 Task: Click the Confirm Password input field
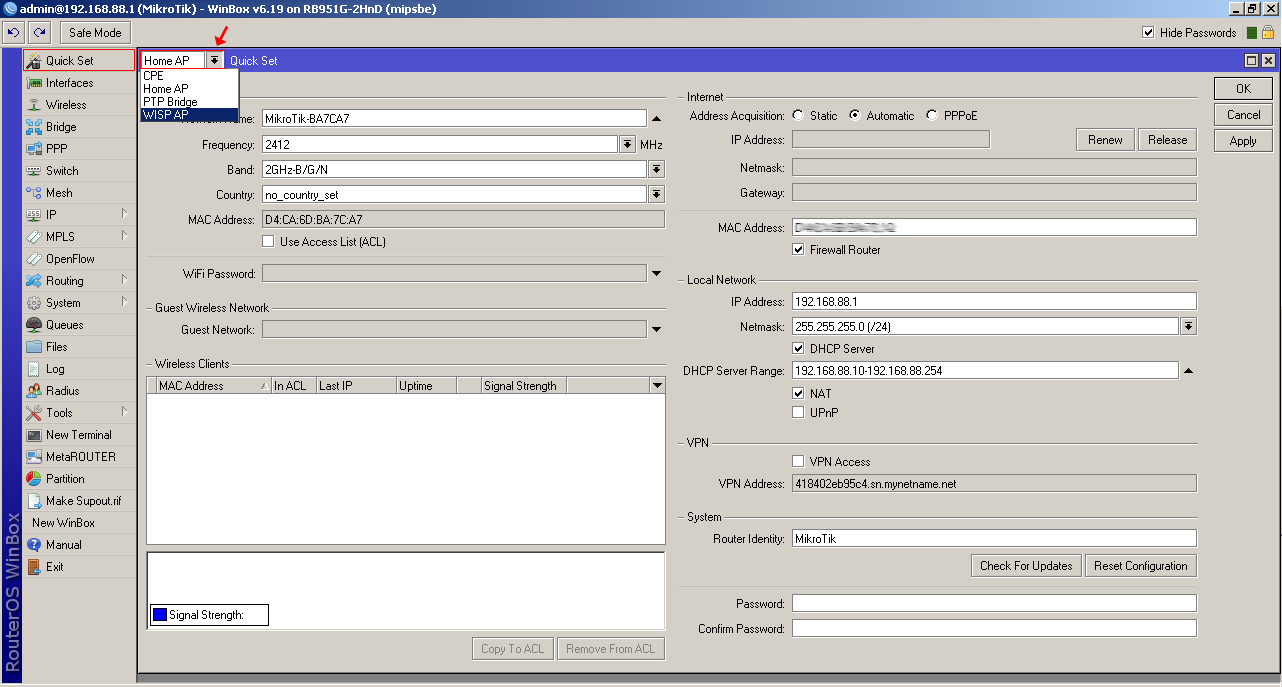point(994,629)
